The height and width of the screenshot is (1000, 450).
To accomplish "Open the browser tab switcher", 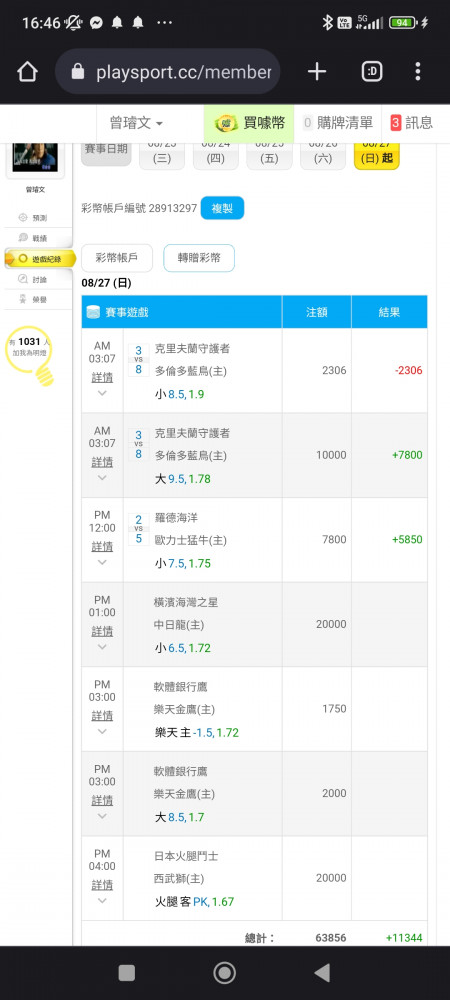I will point(372,72).
